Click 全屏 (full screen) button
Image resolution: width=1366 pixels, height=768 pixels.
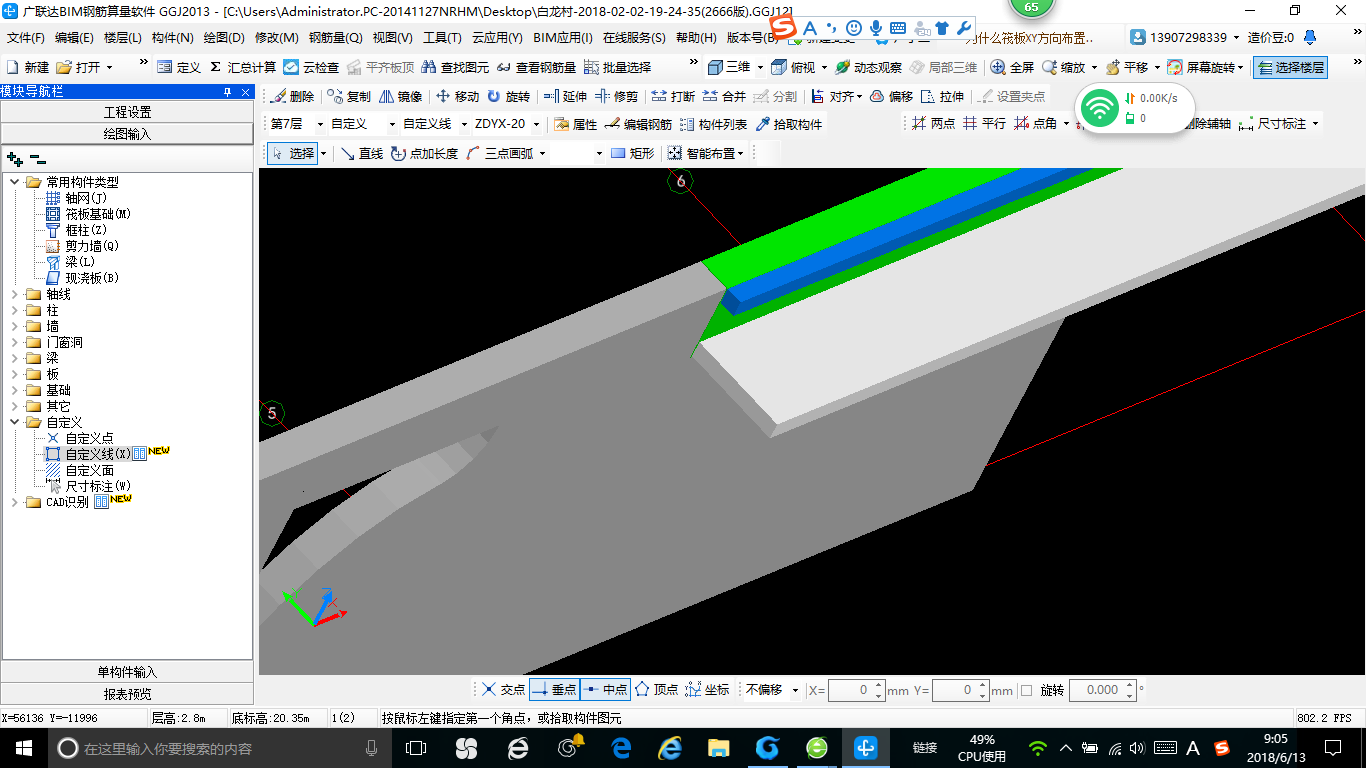pyautogui.click(x=1012, y=67)
